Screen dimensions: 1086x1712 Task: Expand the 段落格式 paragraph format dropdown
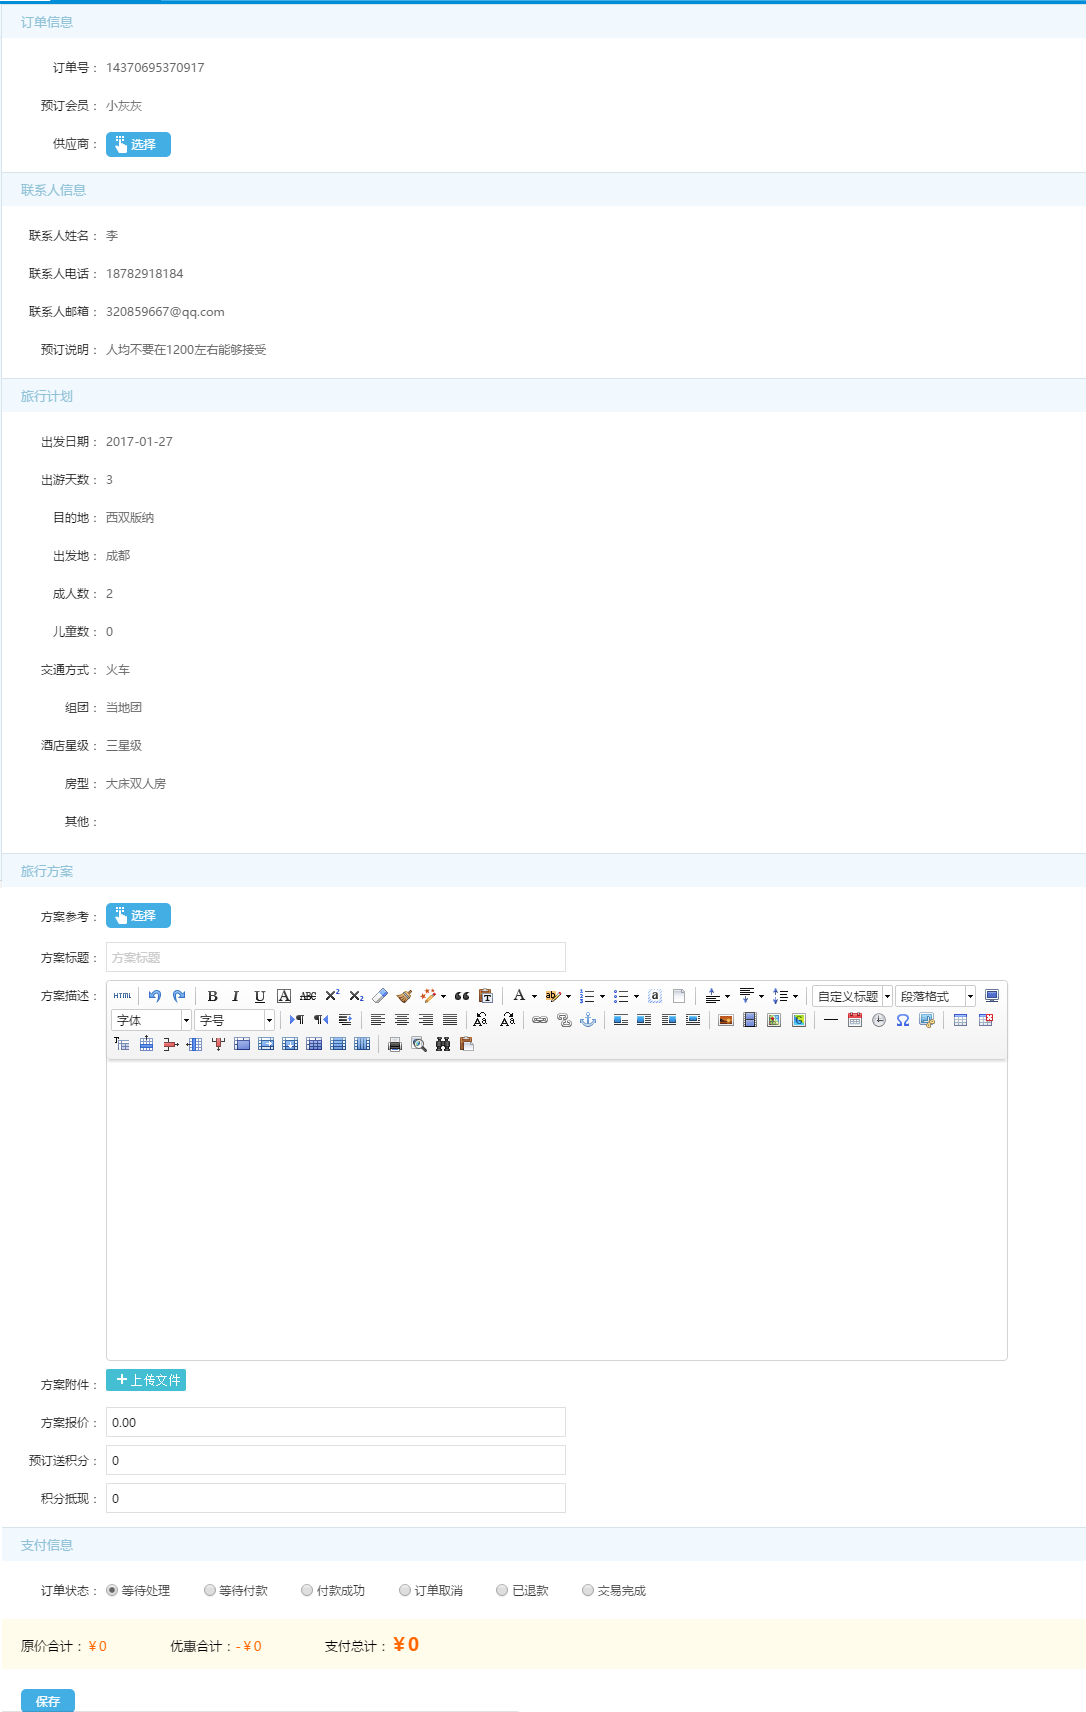coord(935,996)
